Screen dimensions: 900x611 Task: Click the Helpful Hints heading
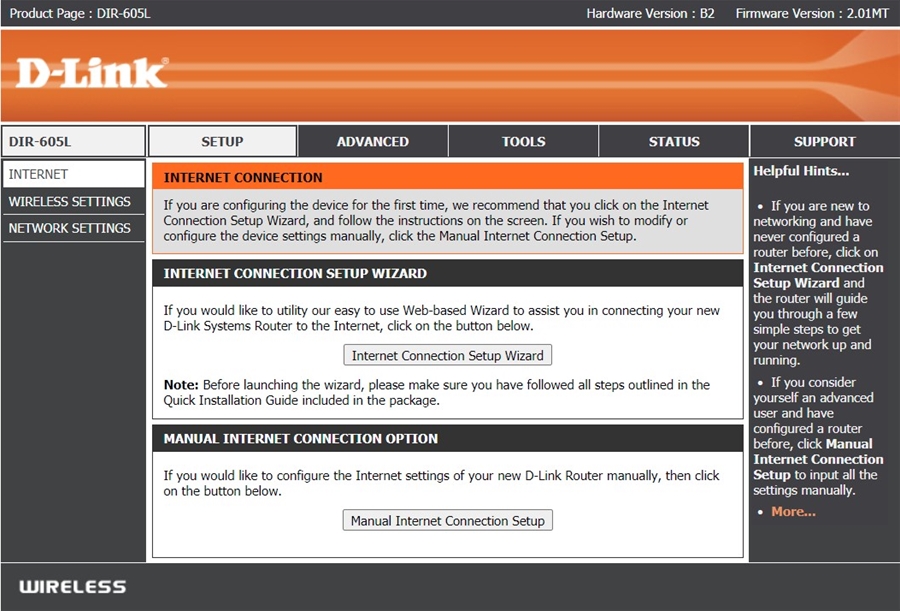[x=801, y=171]
